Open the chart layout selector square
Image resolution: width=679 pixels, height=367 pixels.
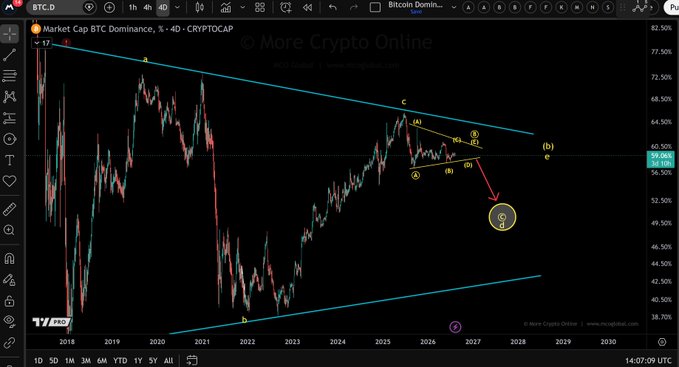coord(375,7)
